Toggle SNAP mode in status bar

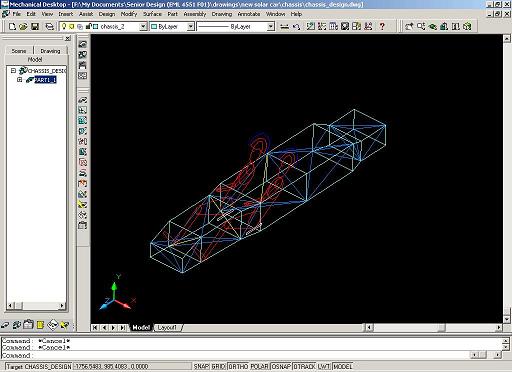point(201,366)
